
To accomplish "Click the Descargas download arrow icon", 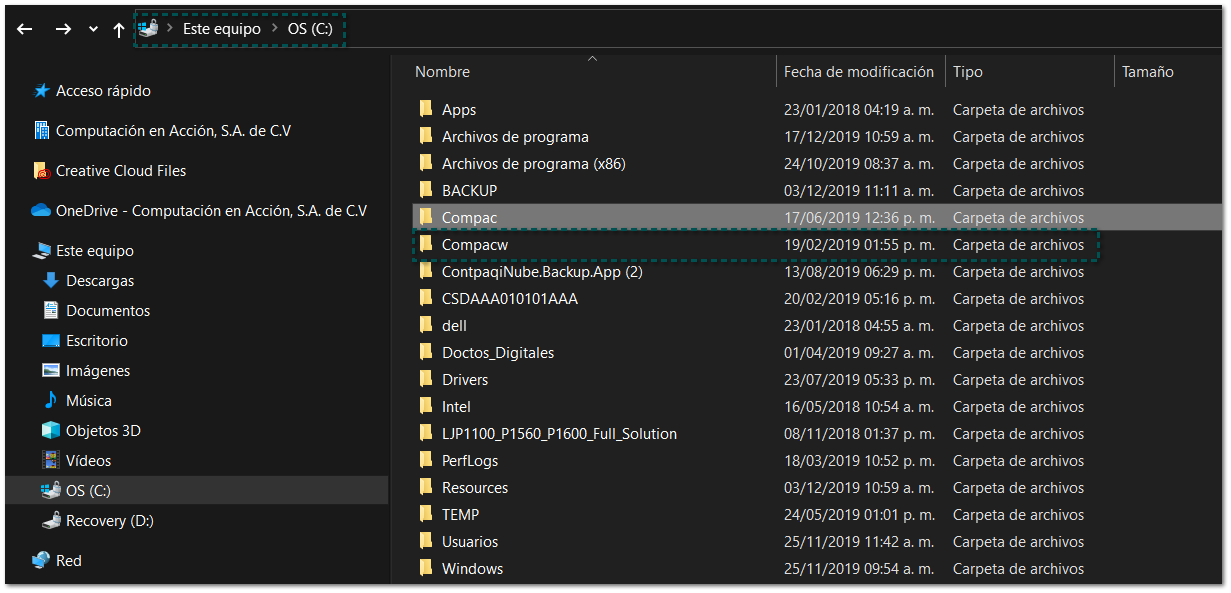I will click(51, 281).
